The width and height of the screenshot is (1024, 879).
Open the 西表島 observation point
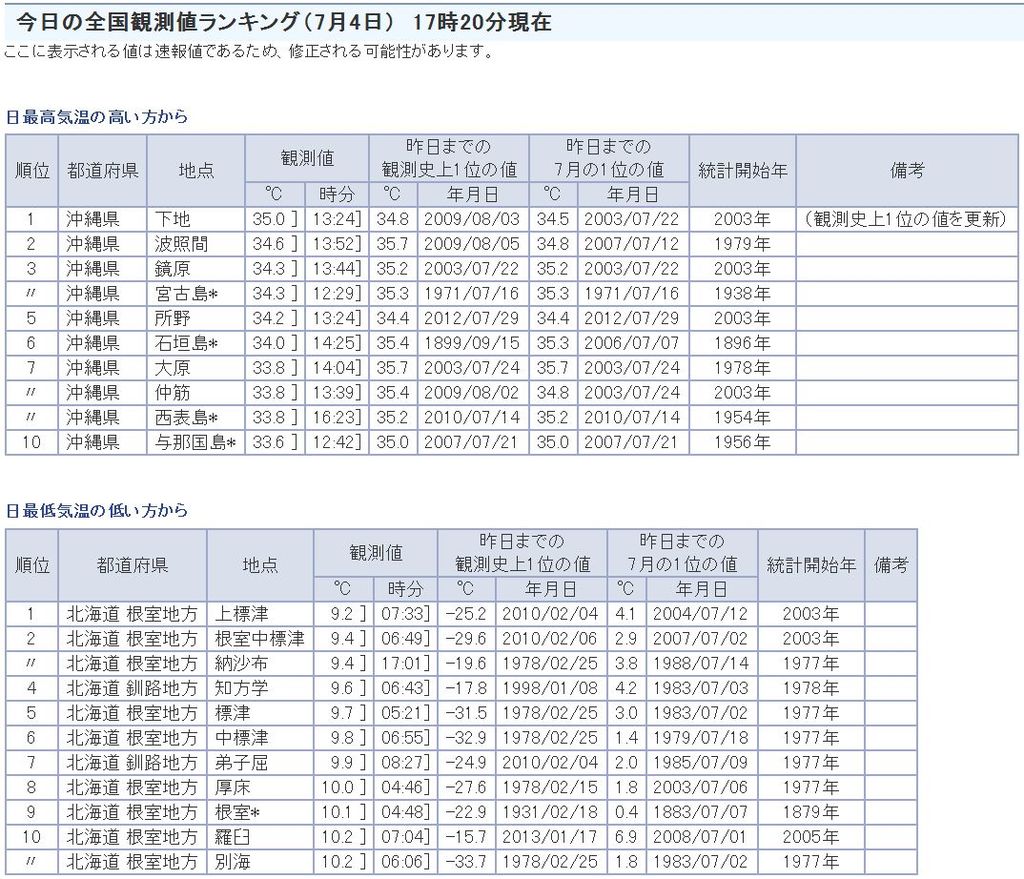pyautogui.click(x=186, y=417)
